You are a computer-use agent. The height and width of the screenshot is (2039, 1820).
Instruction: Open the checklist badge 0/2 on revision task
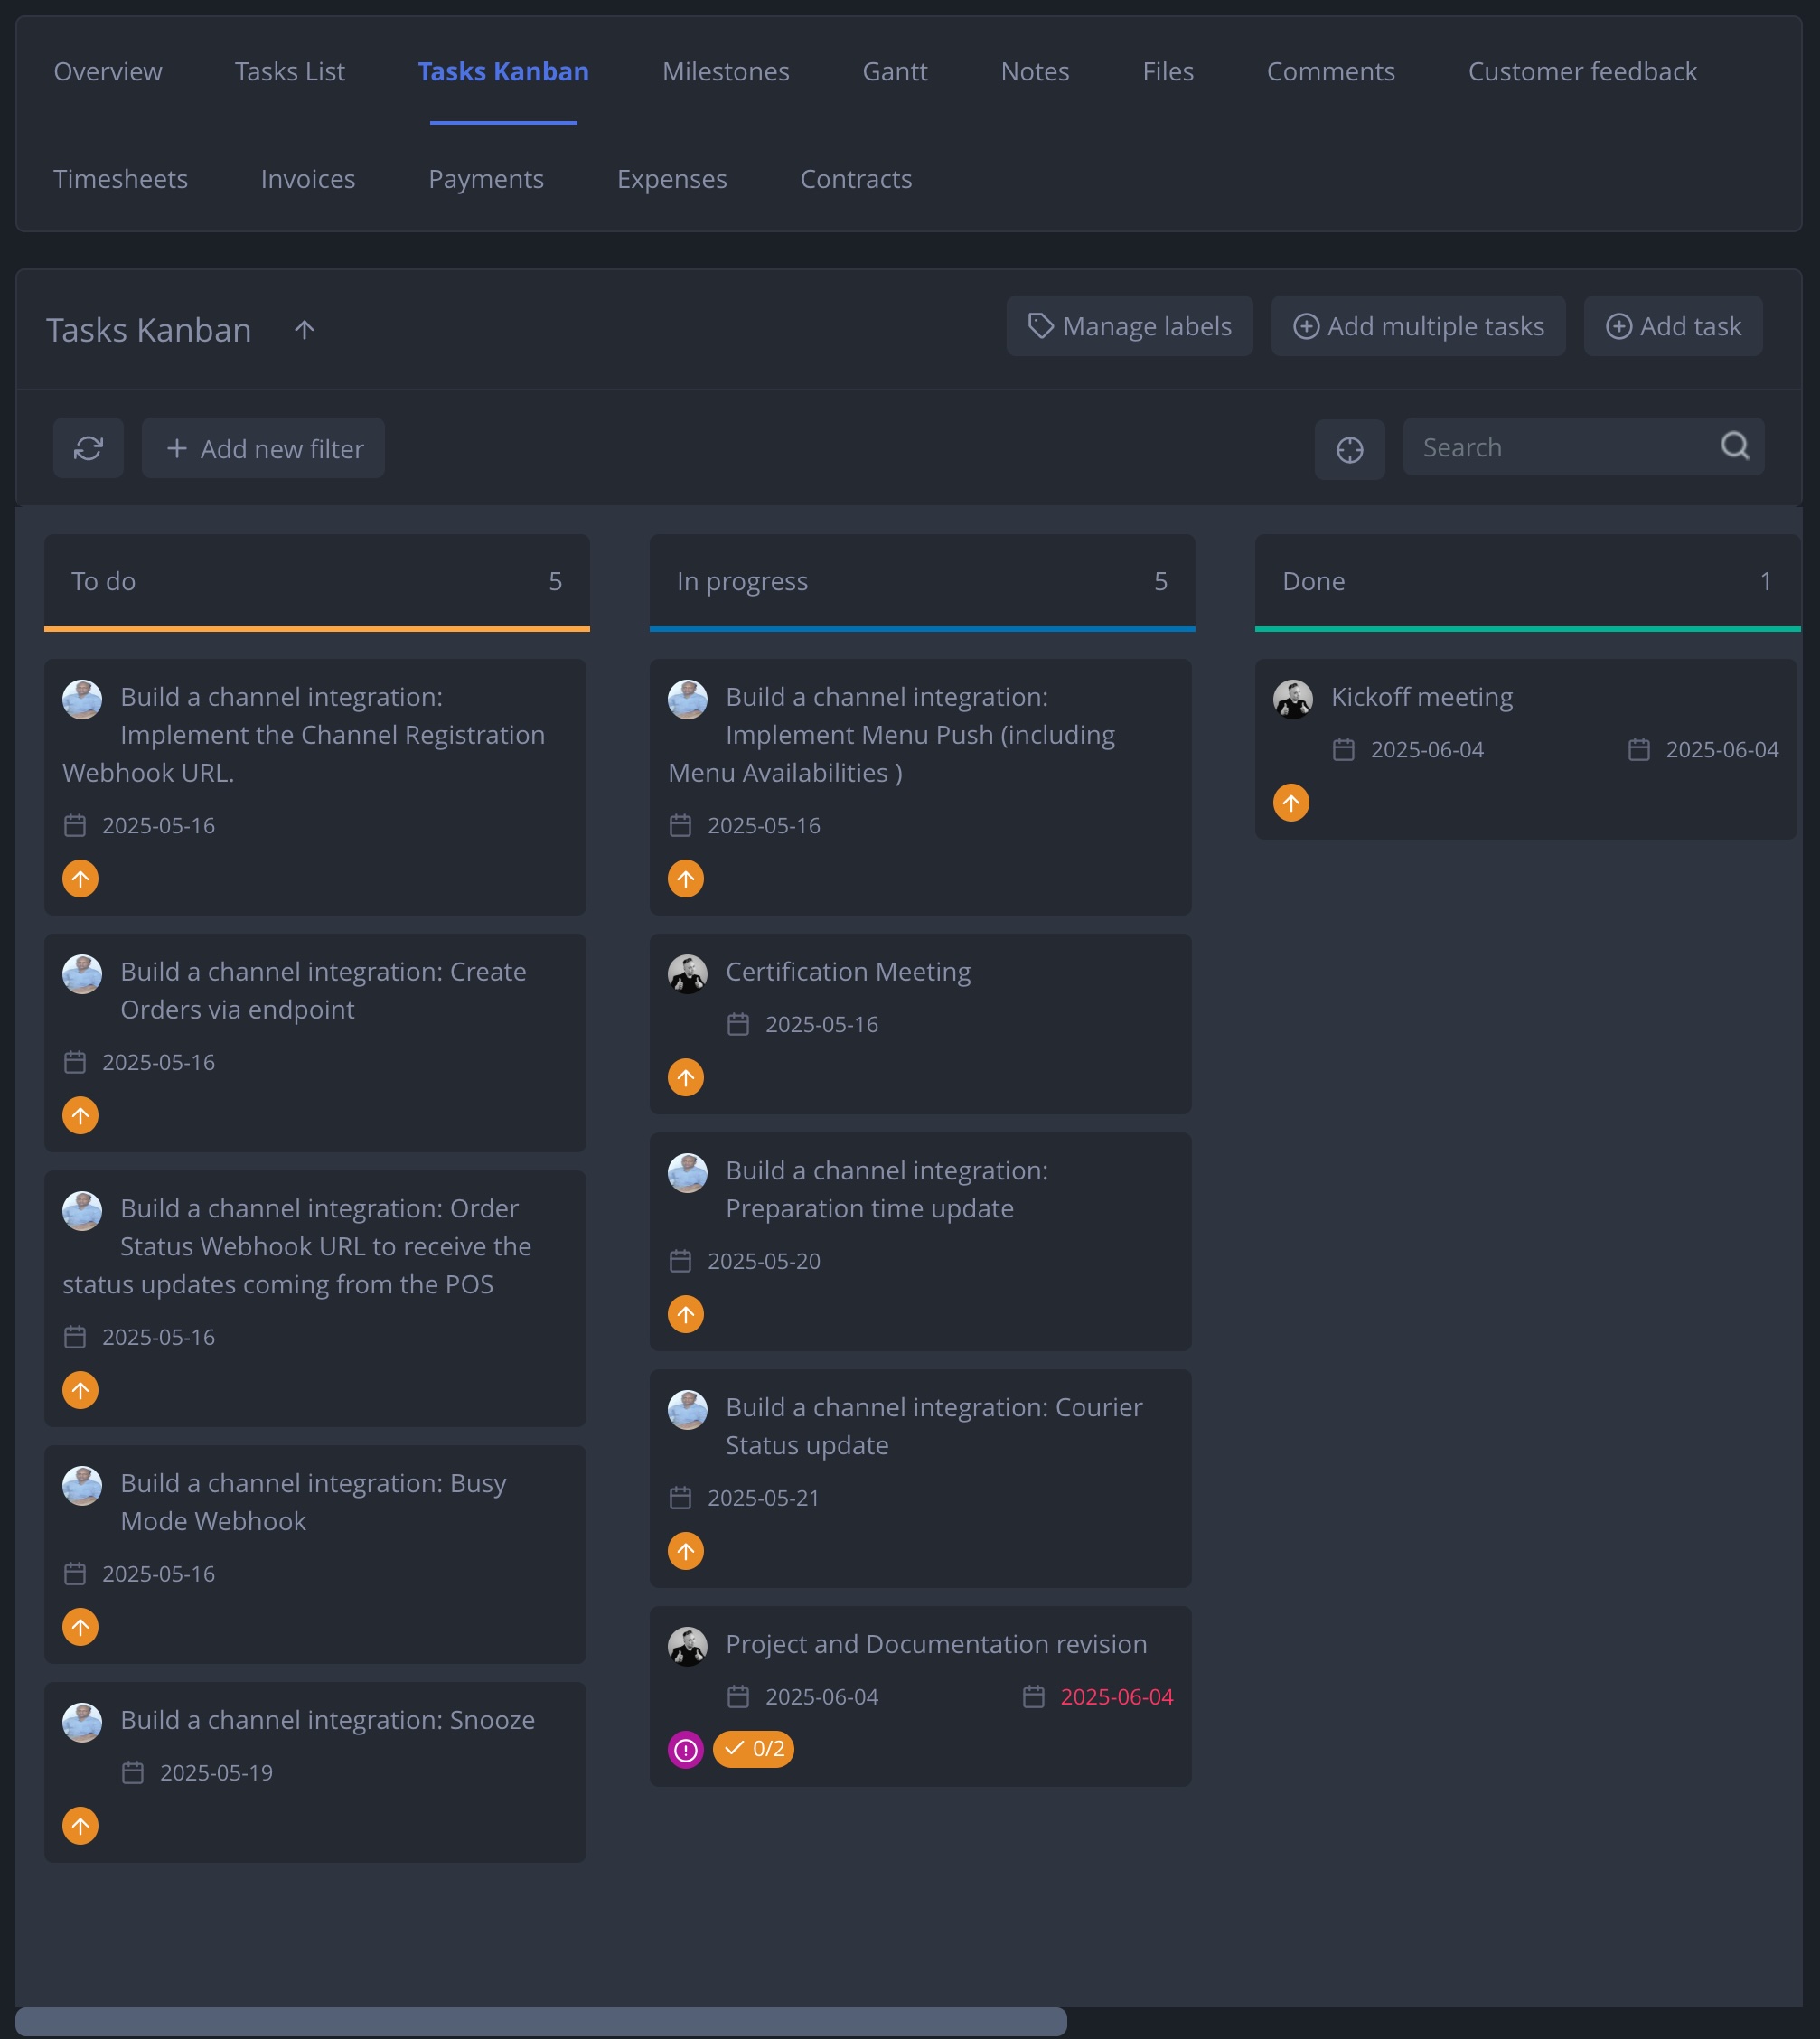coord(754,1750)
